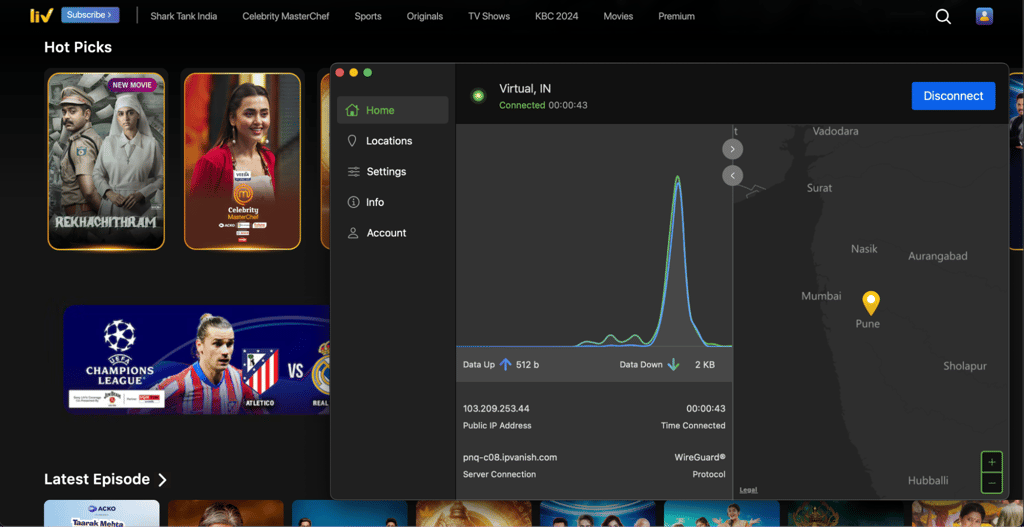Image resolution: width=1024 pixels, height=527 pixels.
Task: Click the green connection status indicator icon
Action: coord(479,96)
